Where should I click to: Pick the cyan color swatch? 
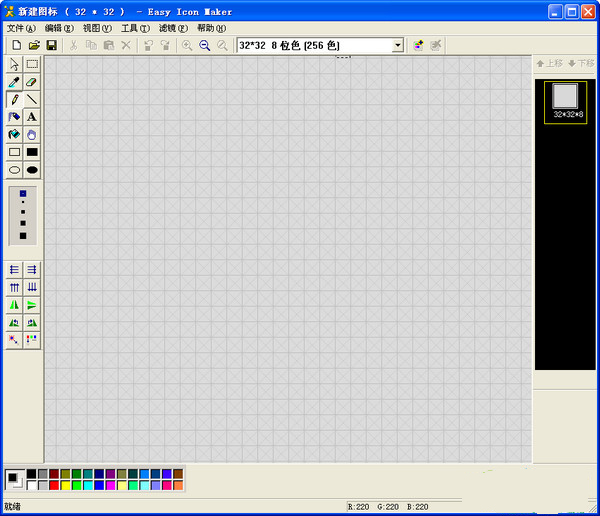tap(88, 485)
